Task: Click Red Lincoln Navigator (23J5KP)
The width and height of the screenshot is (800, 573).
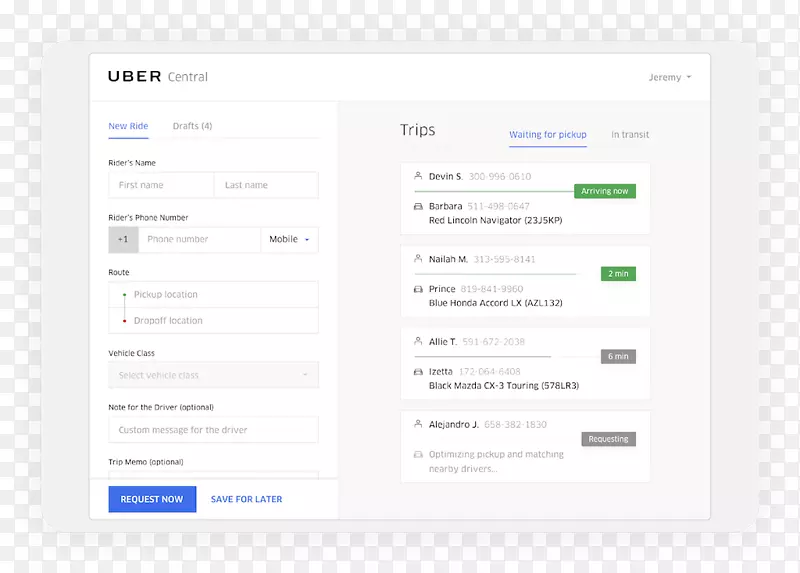Action: (495, 220)
